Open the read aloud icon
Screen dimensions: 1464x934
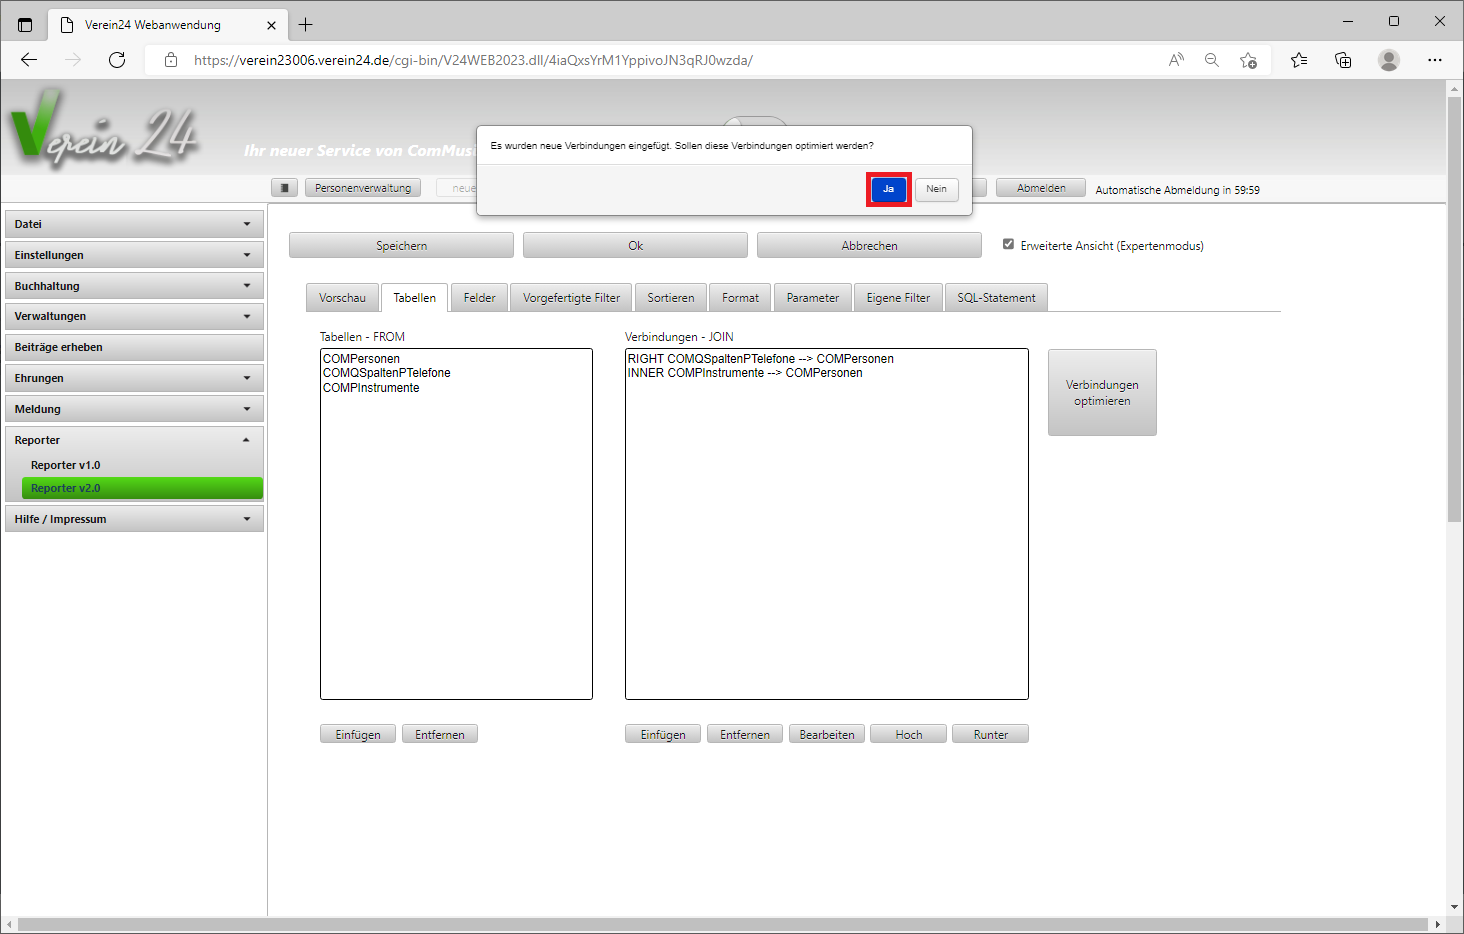pyautogui.click(x=1176, y=60)
